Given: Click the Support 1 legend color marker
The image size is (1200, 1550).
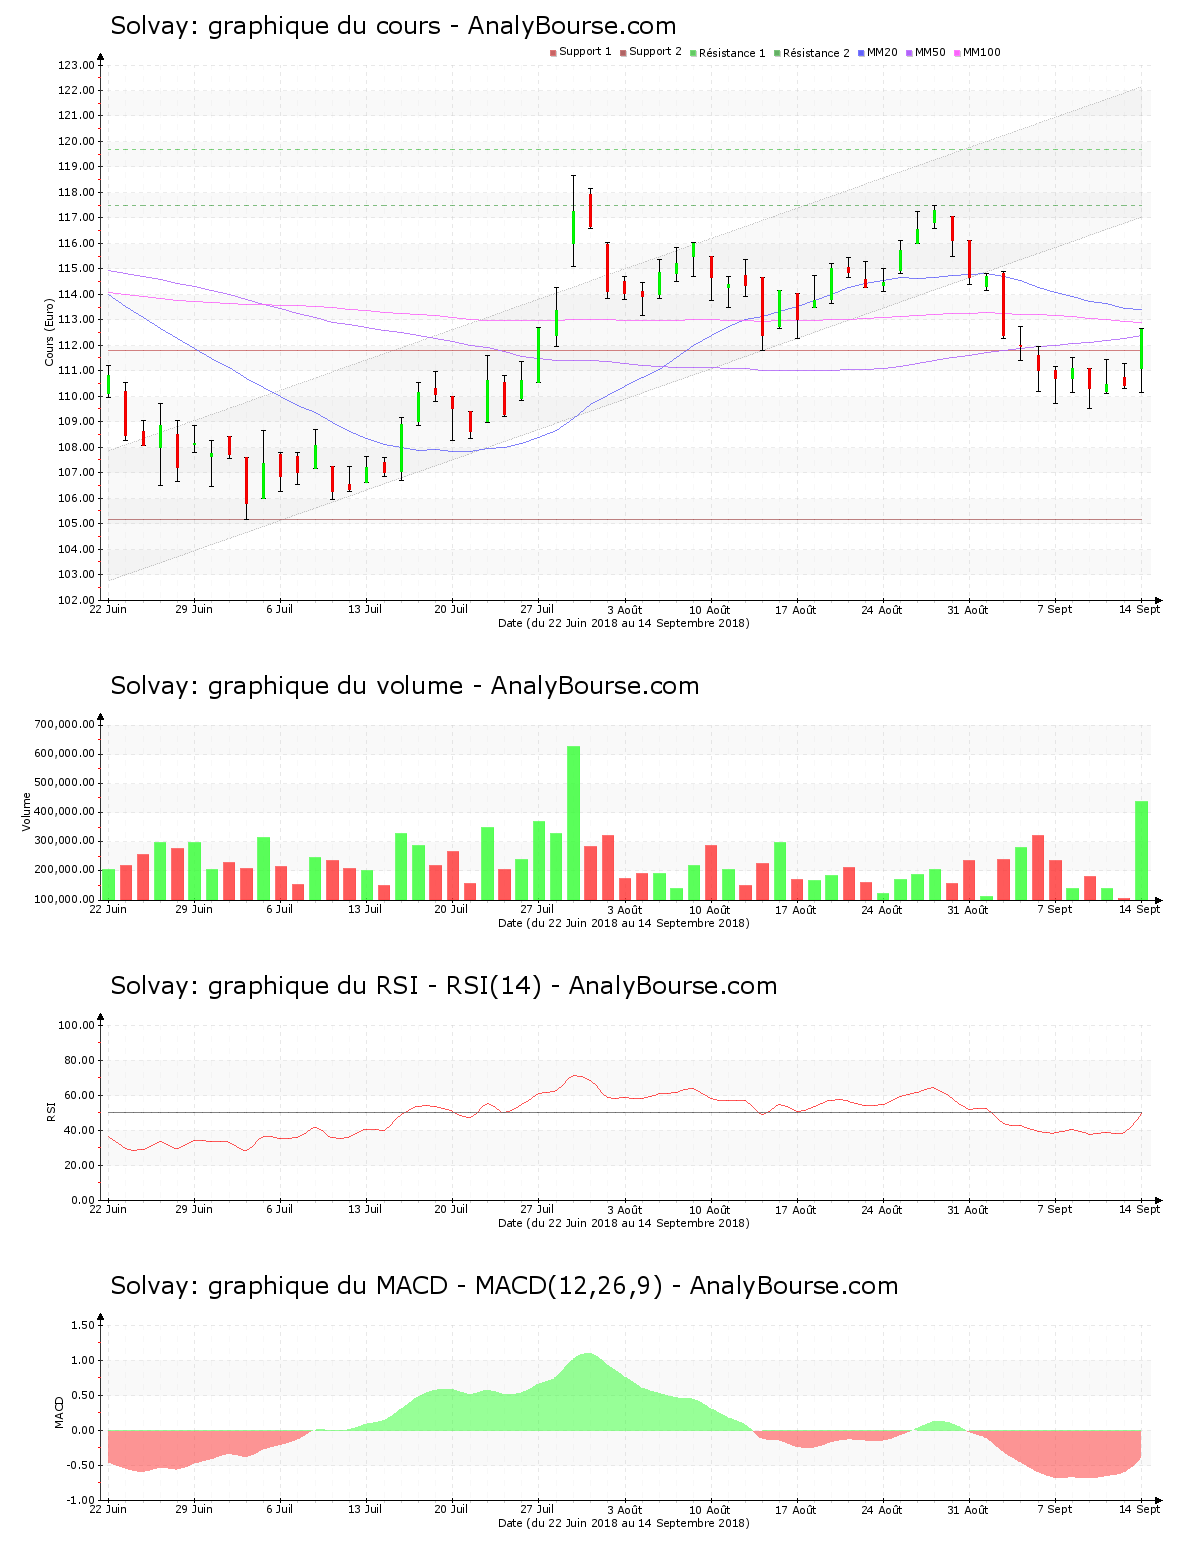Looking at the screenshot, I should point(553,52).
